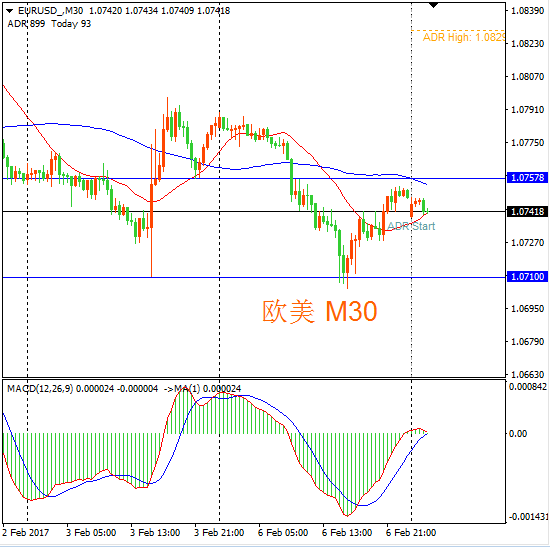The width and height of the screenshot is (550, 547).
Task: Click the 6 Feb 13:00 time axis label
Action: (x=347, y=533)
